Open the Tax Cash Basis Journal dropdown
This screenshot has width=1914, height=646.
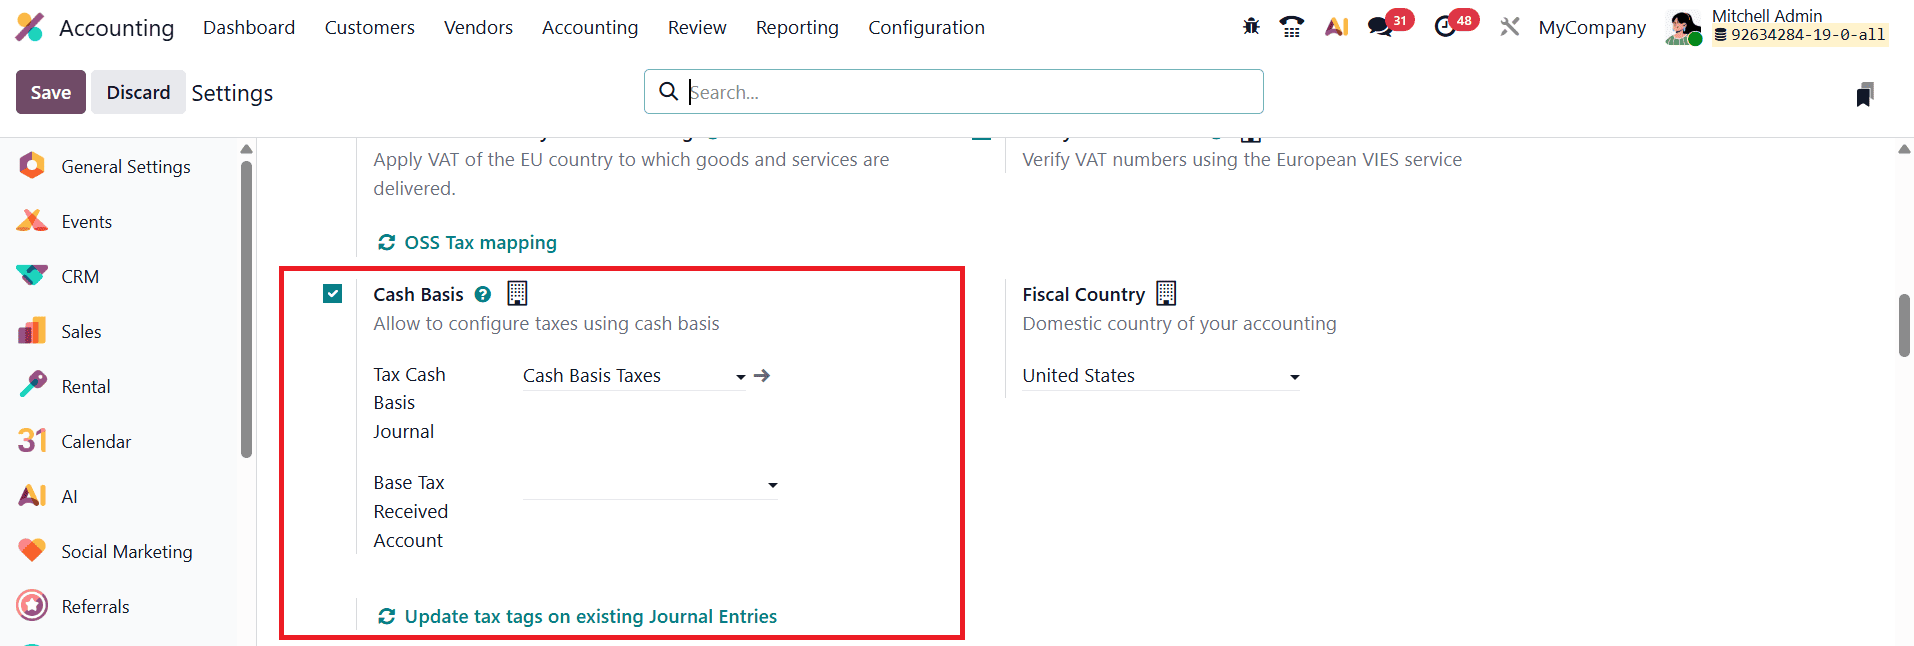740,377
